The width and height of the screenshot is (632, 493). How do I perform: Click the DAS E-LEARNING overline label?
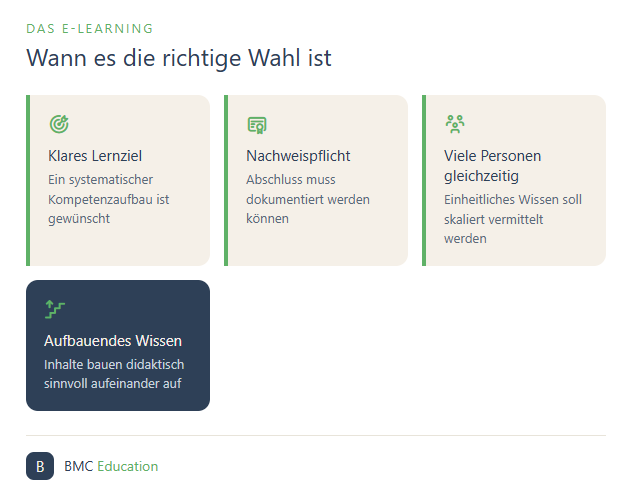click(x=89, y=29)
